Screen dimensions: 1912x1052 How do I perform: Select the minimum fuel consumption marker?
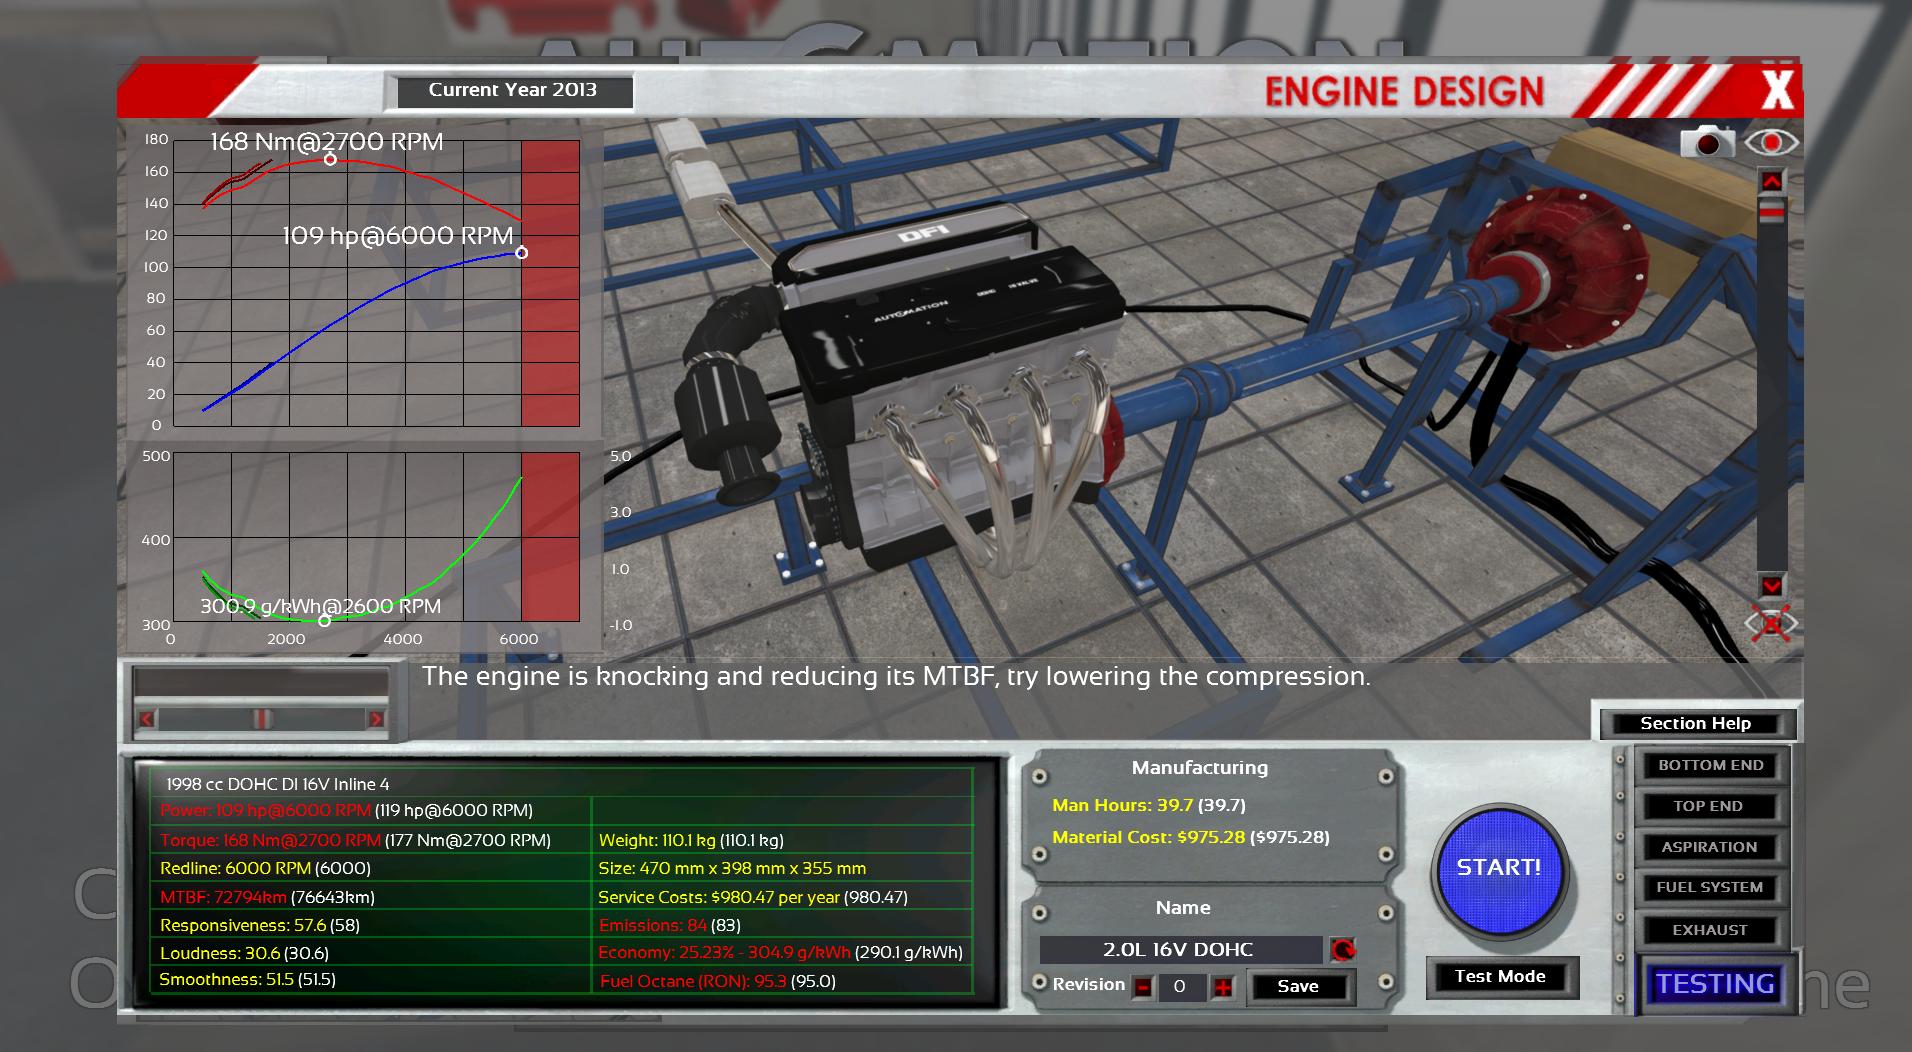coord(324,621)
